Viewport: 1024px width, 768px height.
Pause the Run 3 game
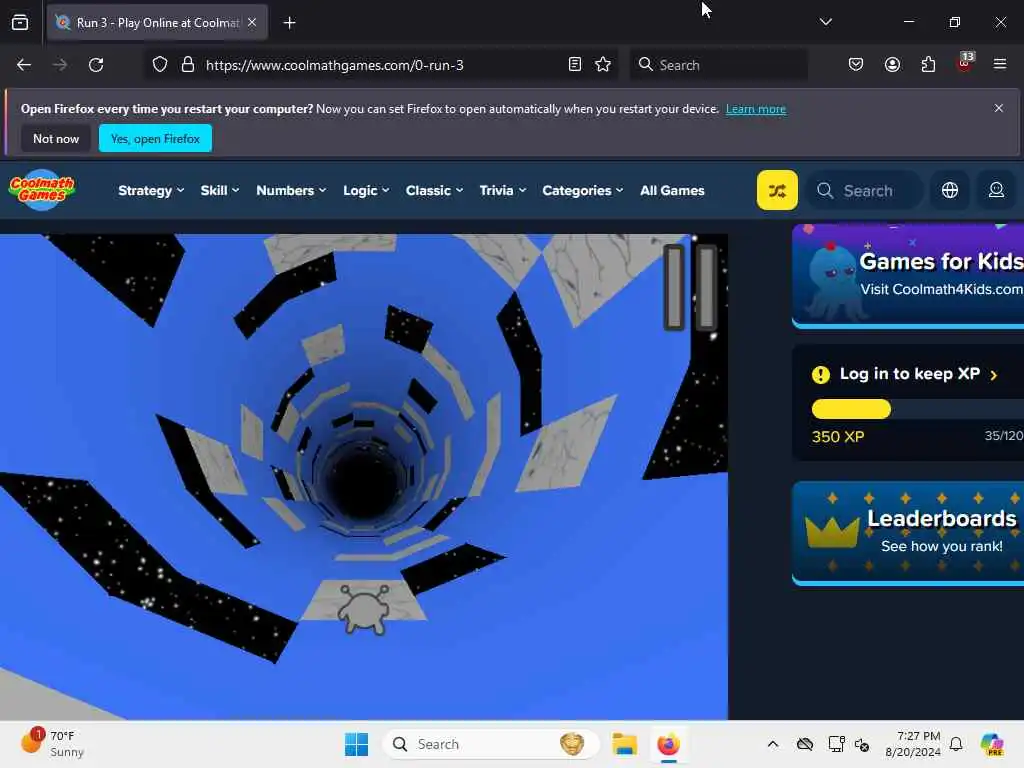690,287
